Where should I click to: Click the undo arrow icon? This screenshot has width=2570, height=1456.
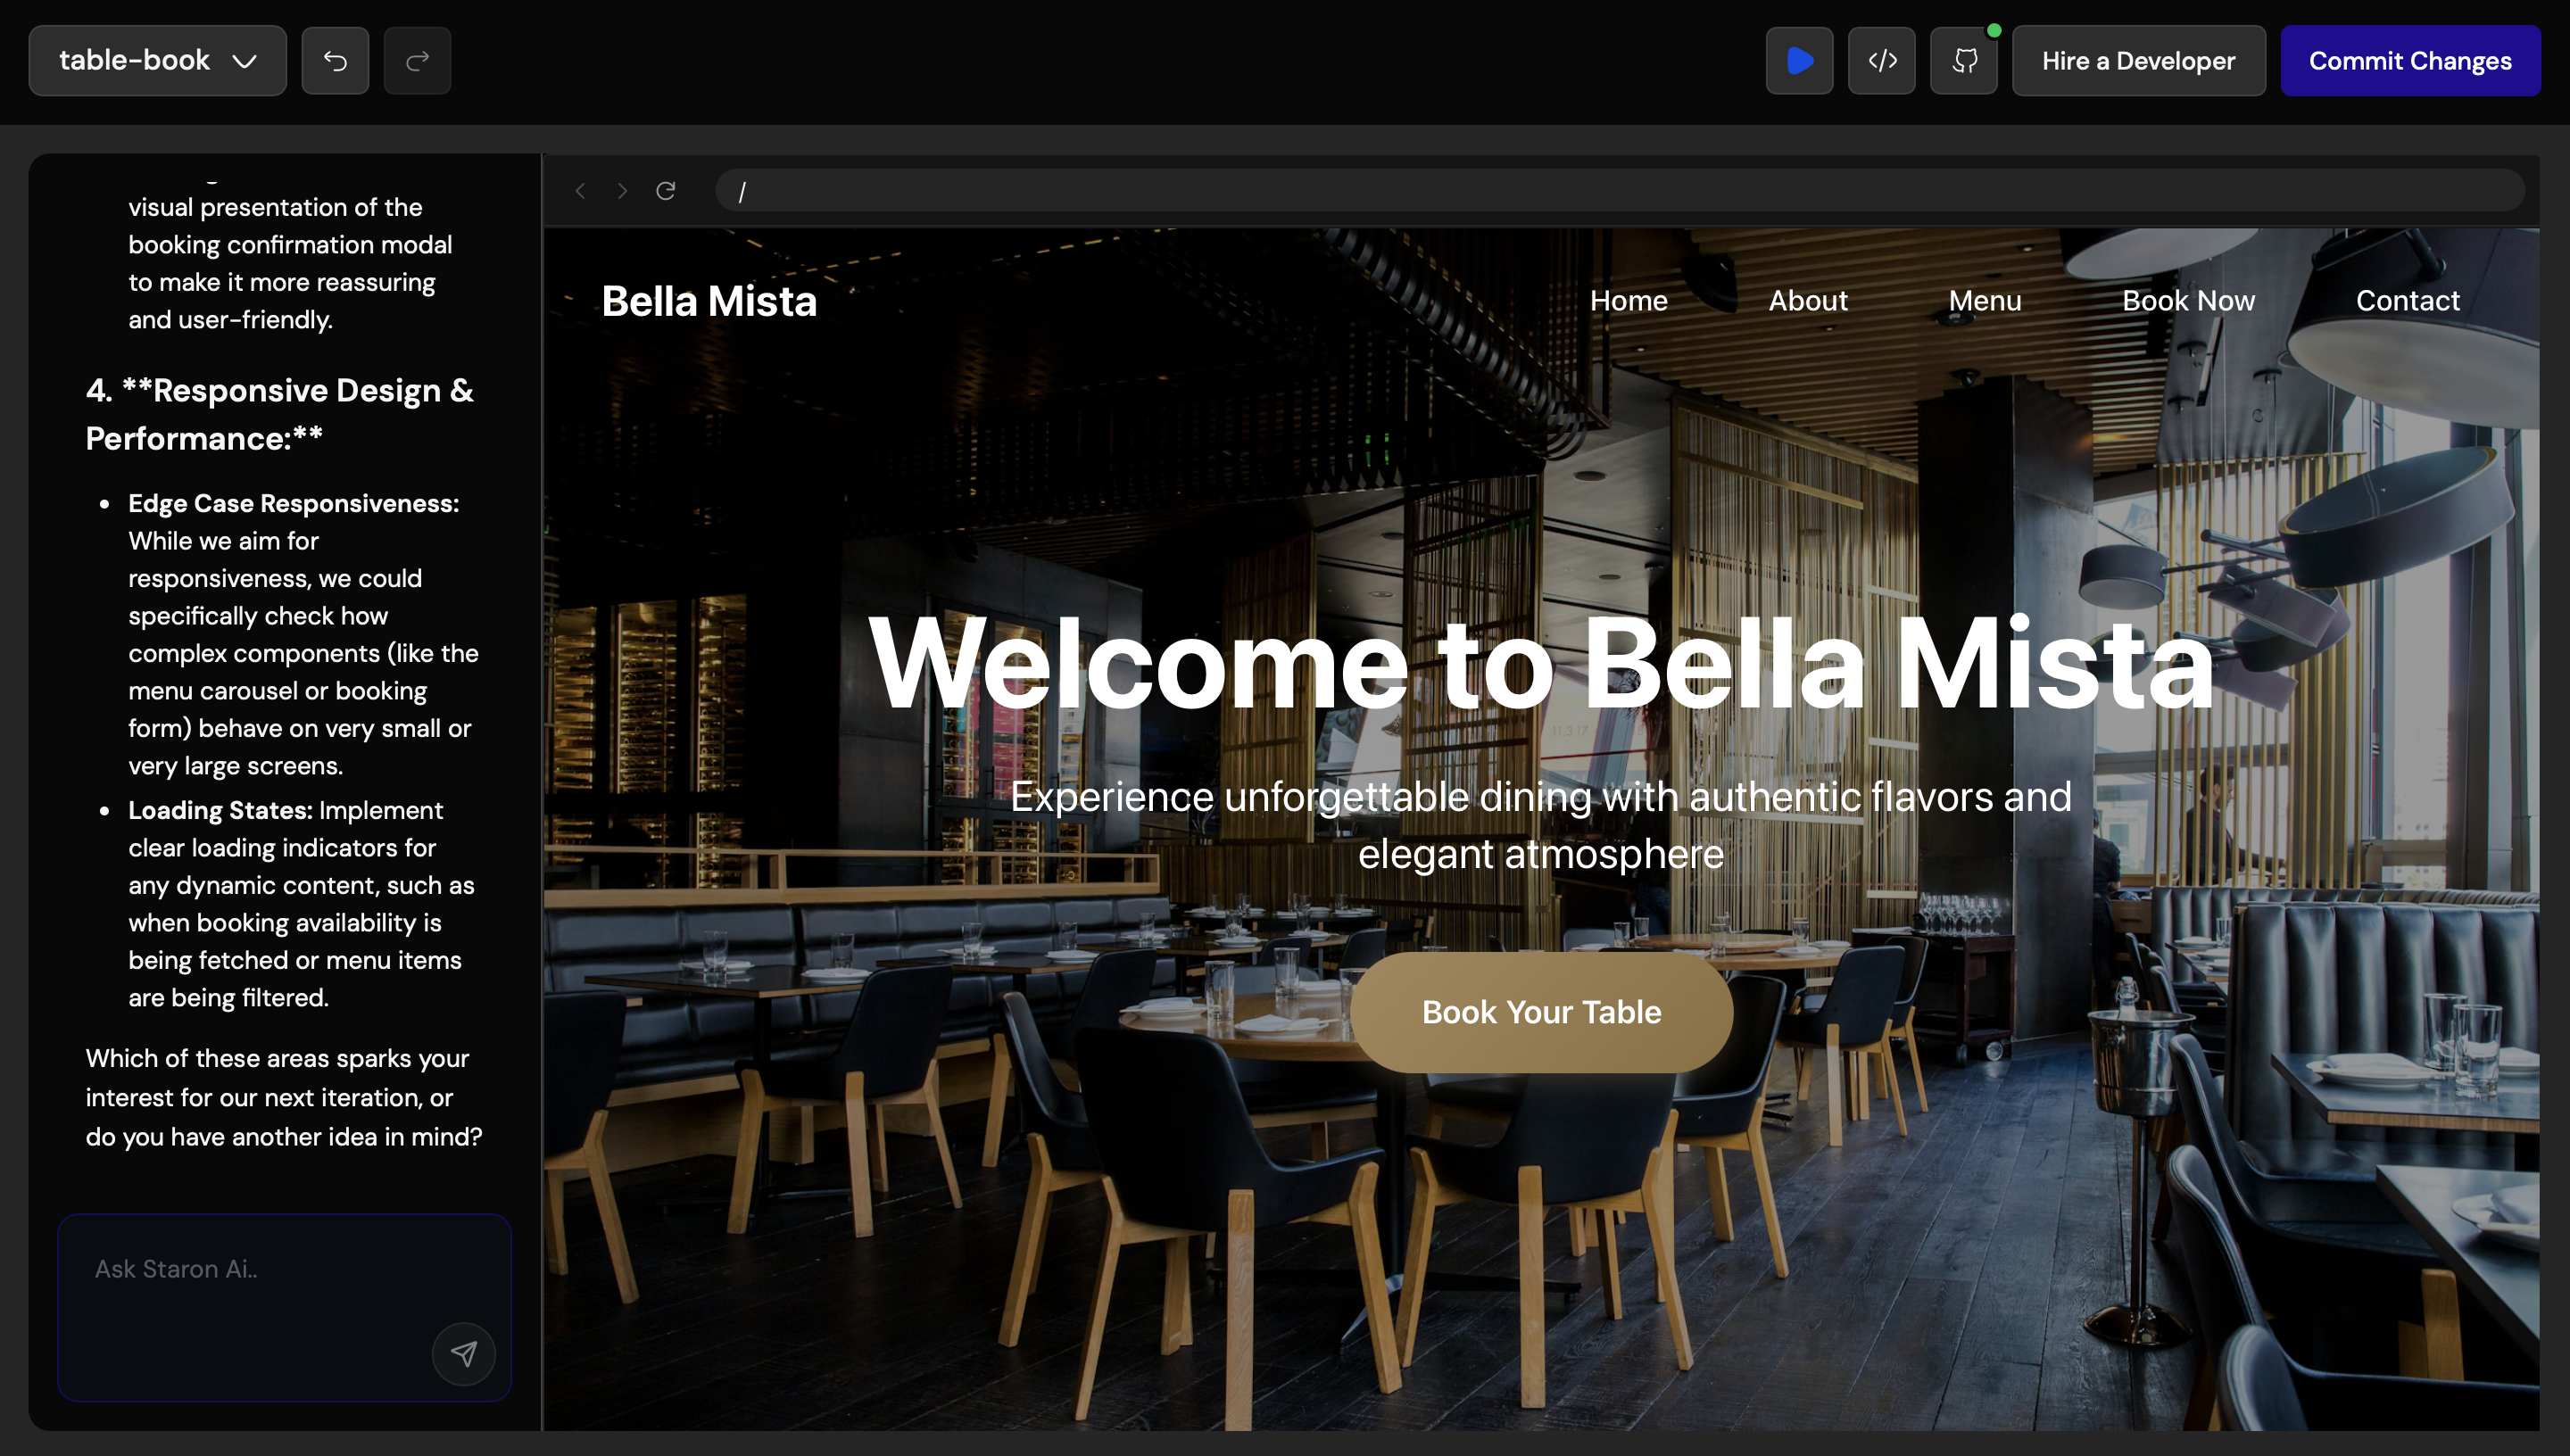pyautogui.click(x=335, y=61)
